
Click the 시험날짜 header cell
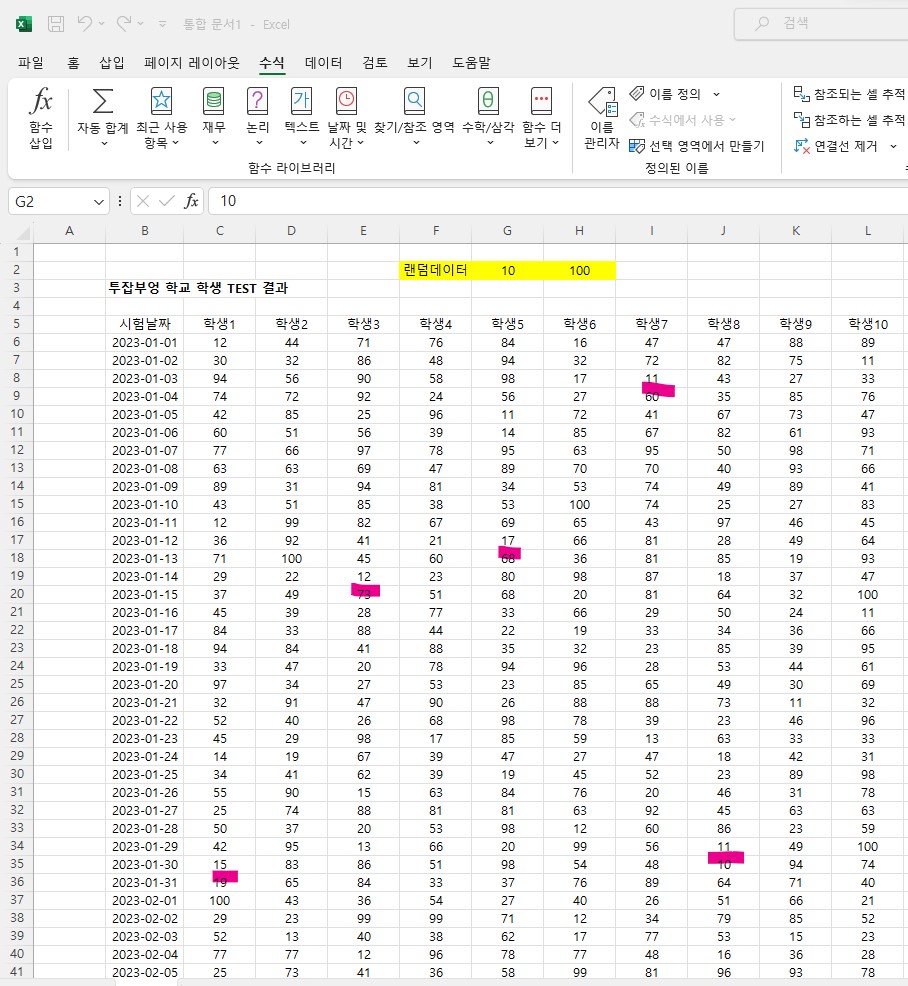[145, 324]
